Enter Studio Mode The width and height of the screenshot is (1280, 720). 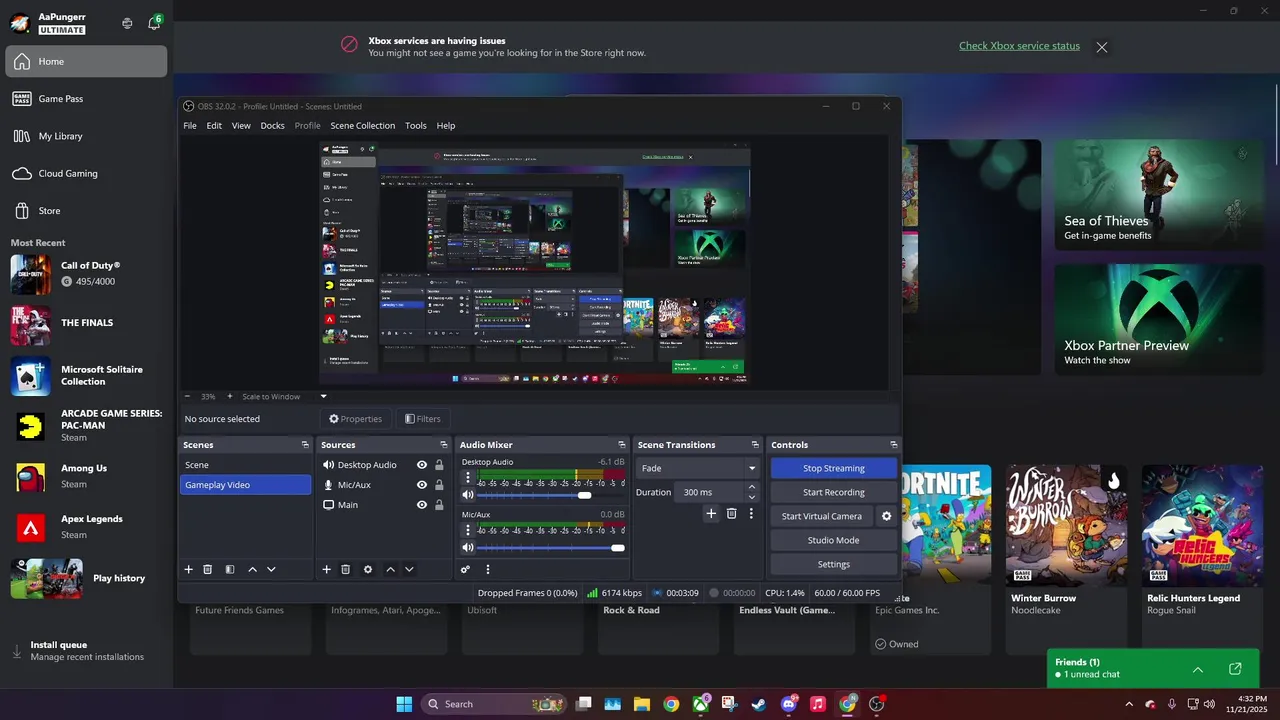point(834,540)
